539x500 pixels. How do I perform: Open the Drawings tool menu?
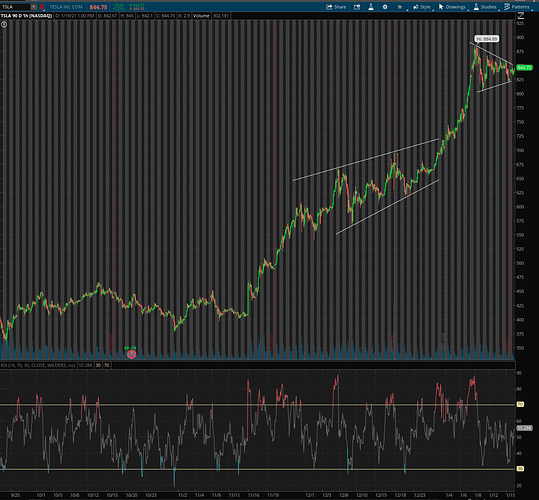(452, 7)
